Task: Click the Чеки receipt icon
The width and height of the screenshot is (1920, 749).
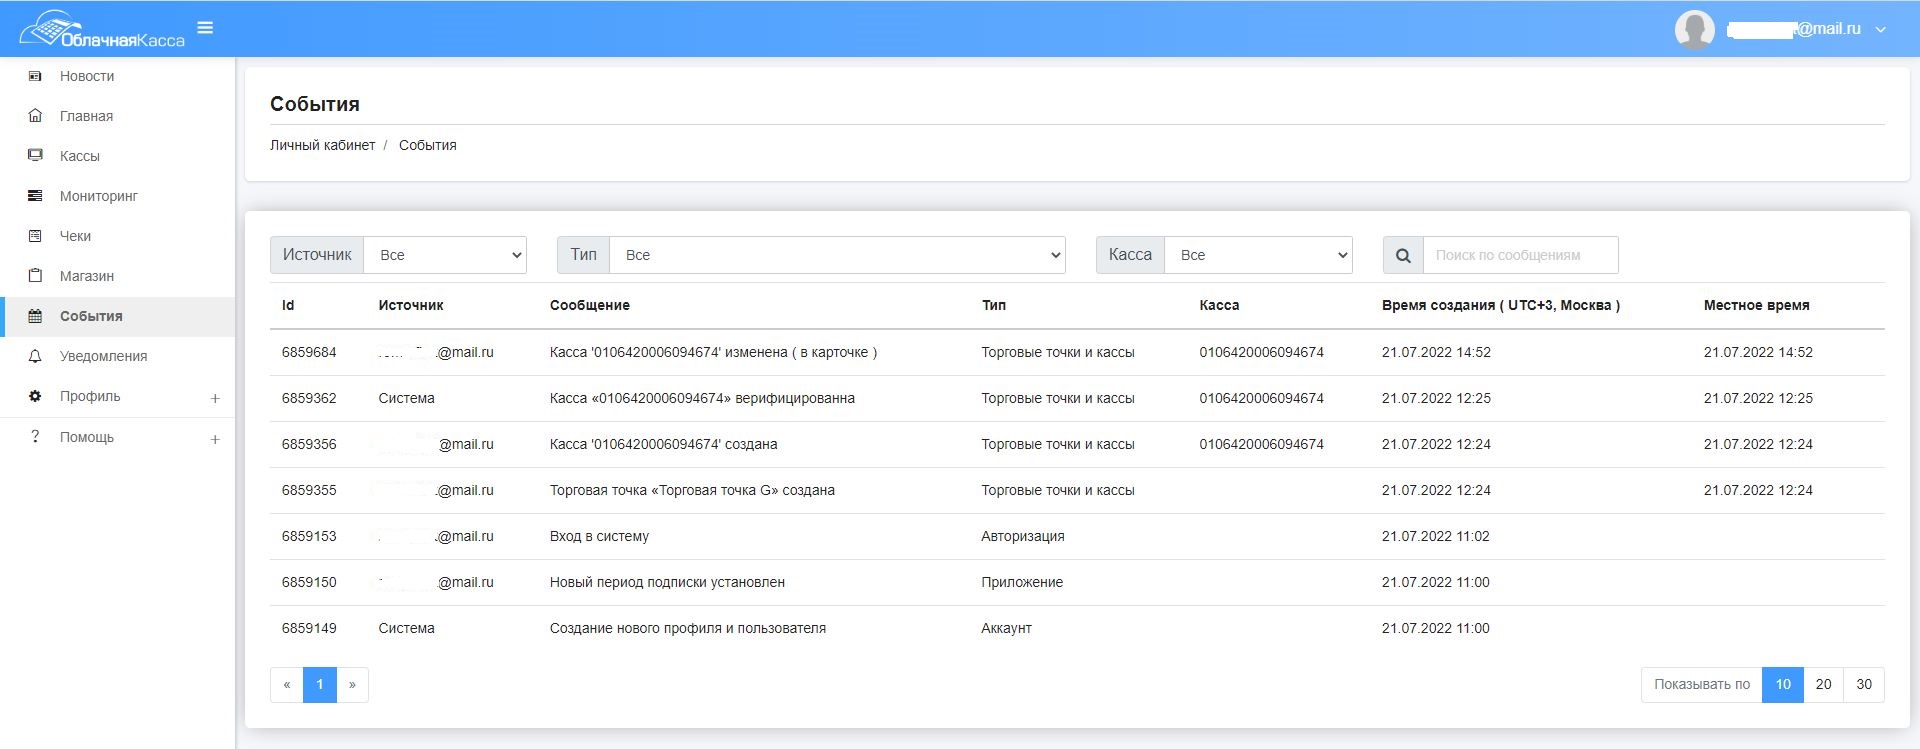Action: (35, 236)
